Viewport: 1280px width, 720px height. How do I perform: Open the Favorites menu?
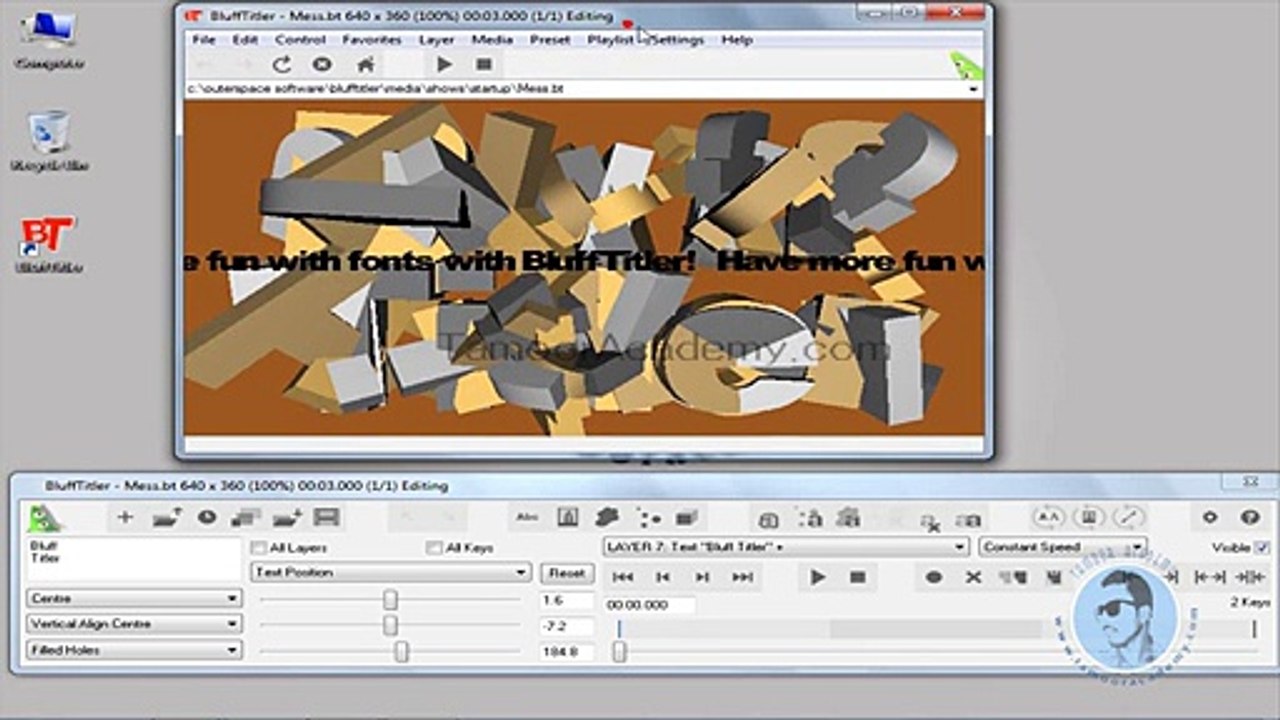372,40
